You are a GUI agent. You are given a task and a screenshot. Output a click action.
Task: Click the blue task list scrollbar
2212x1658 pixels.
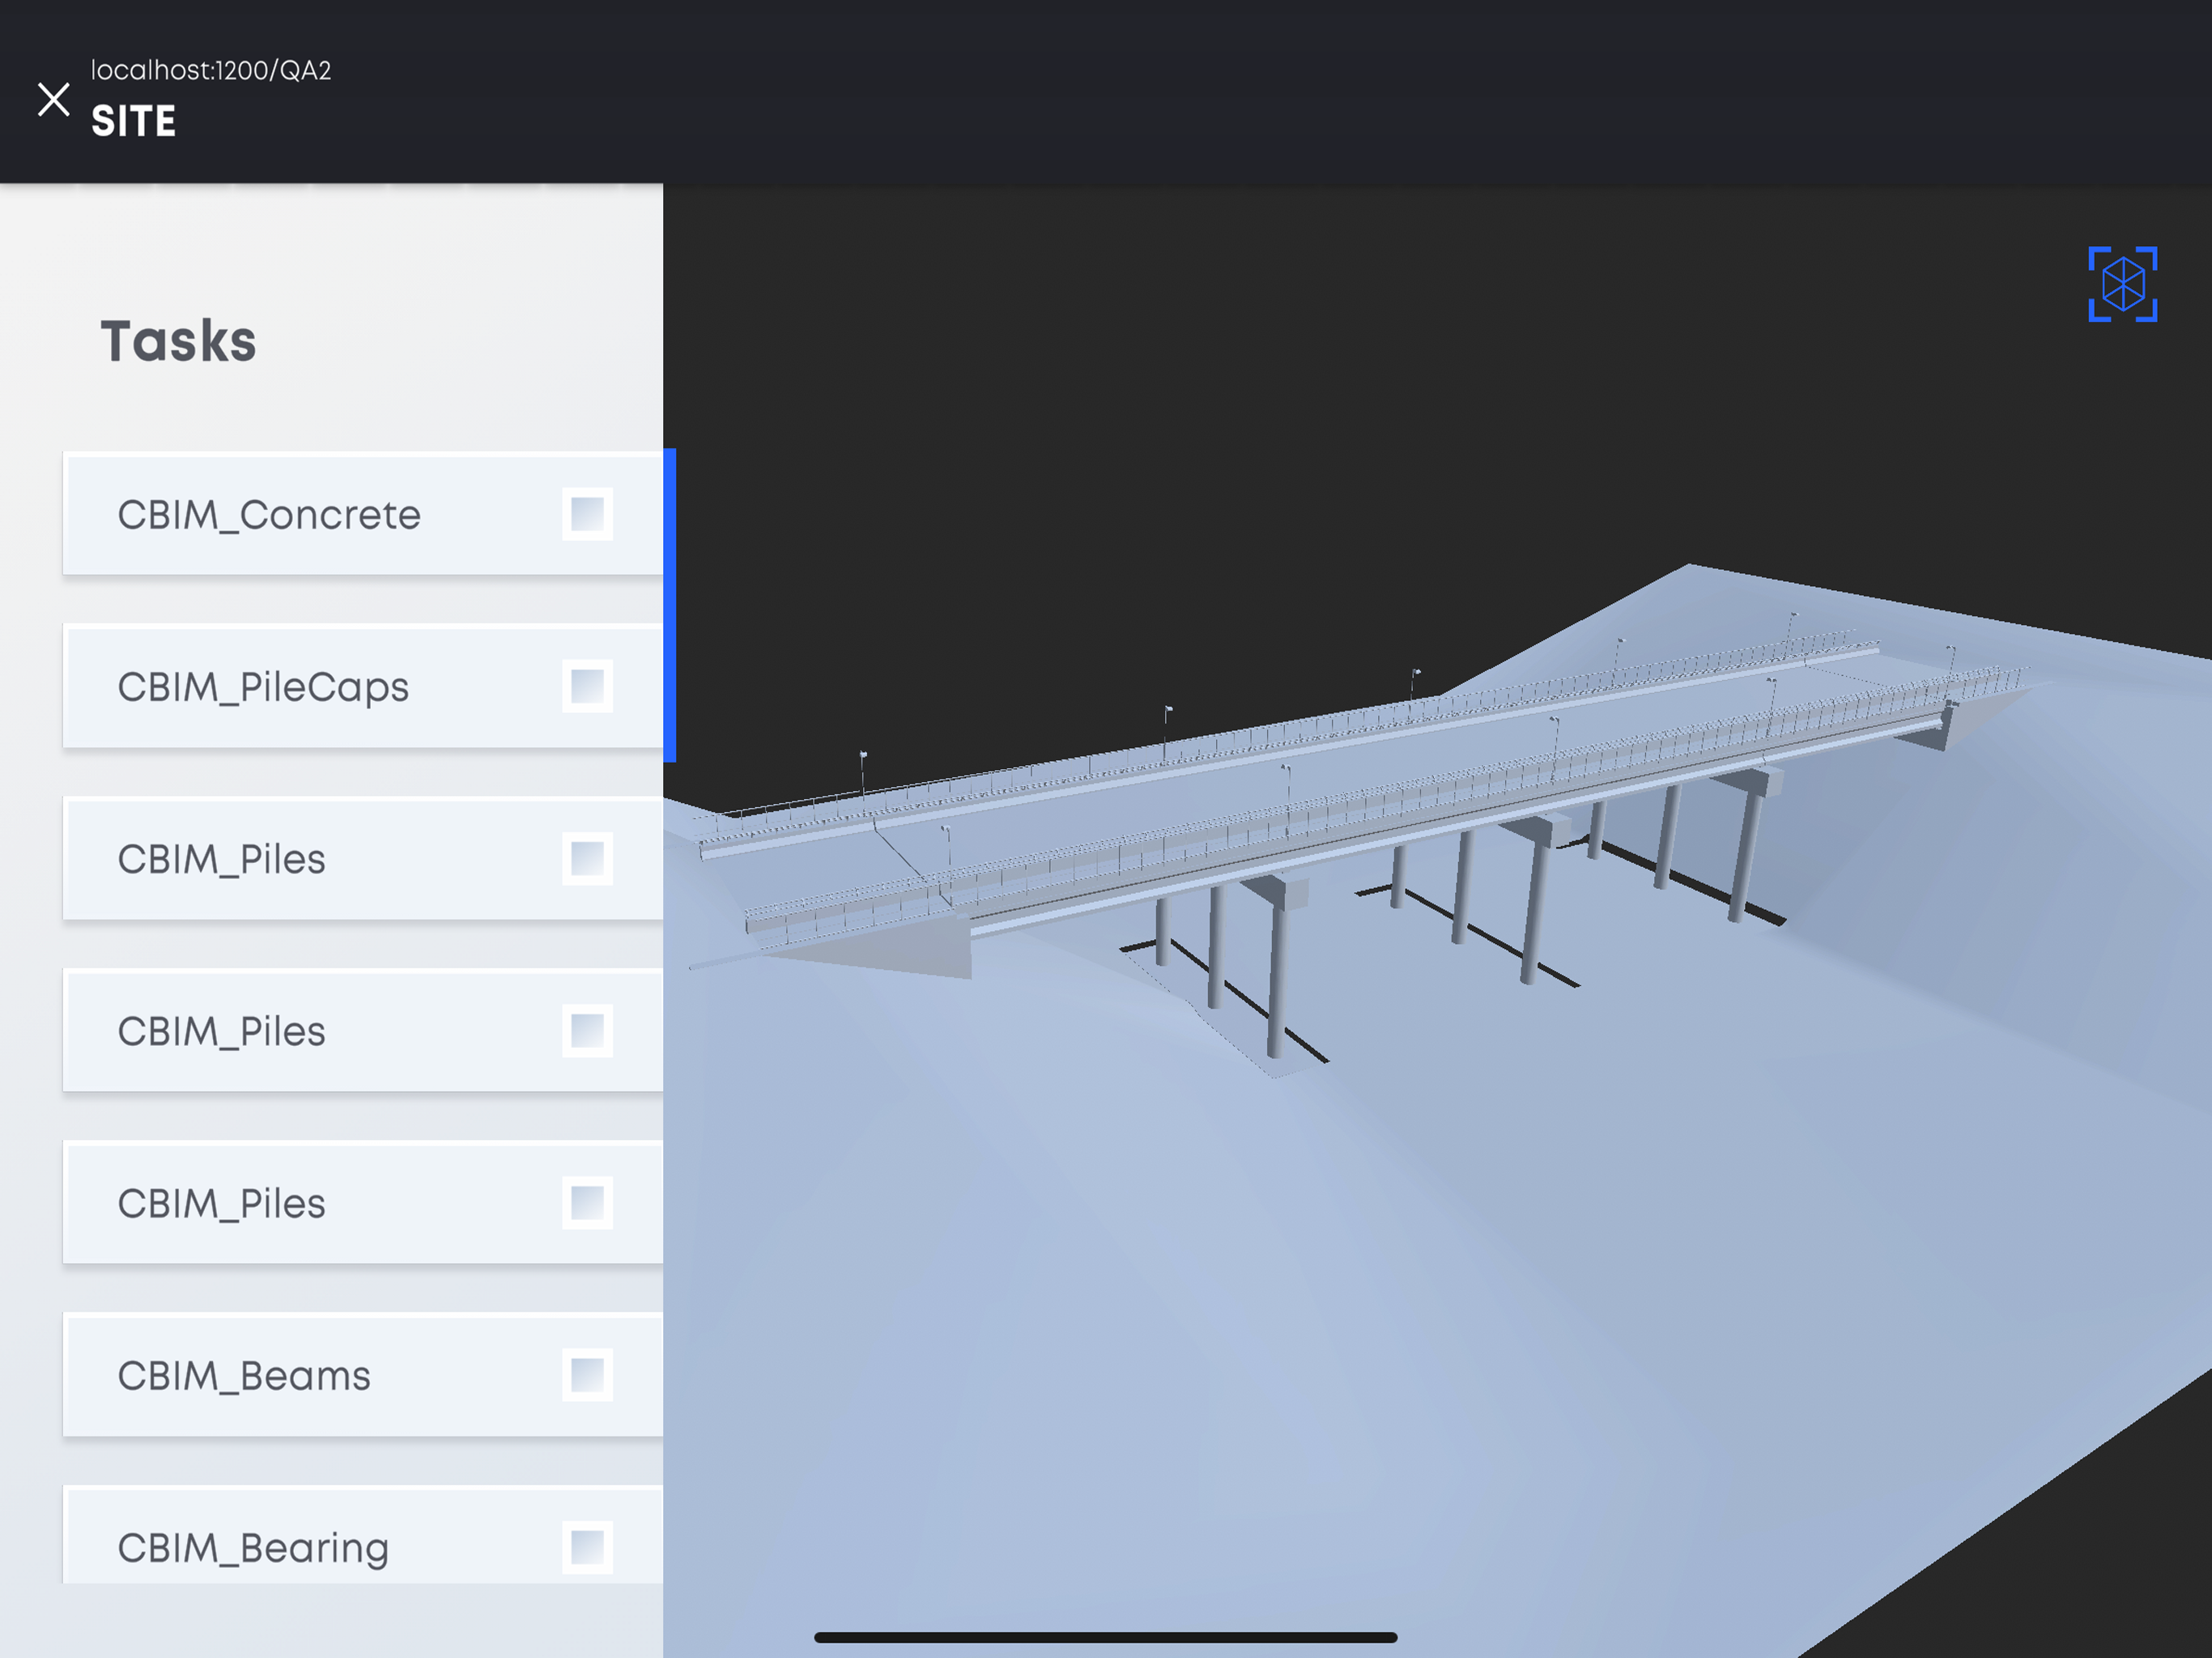(x=670, y=605)
